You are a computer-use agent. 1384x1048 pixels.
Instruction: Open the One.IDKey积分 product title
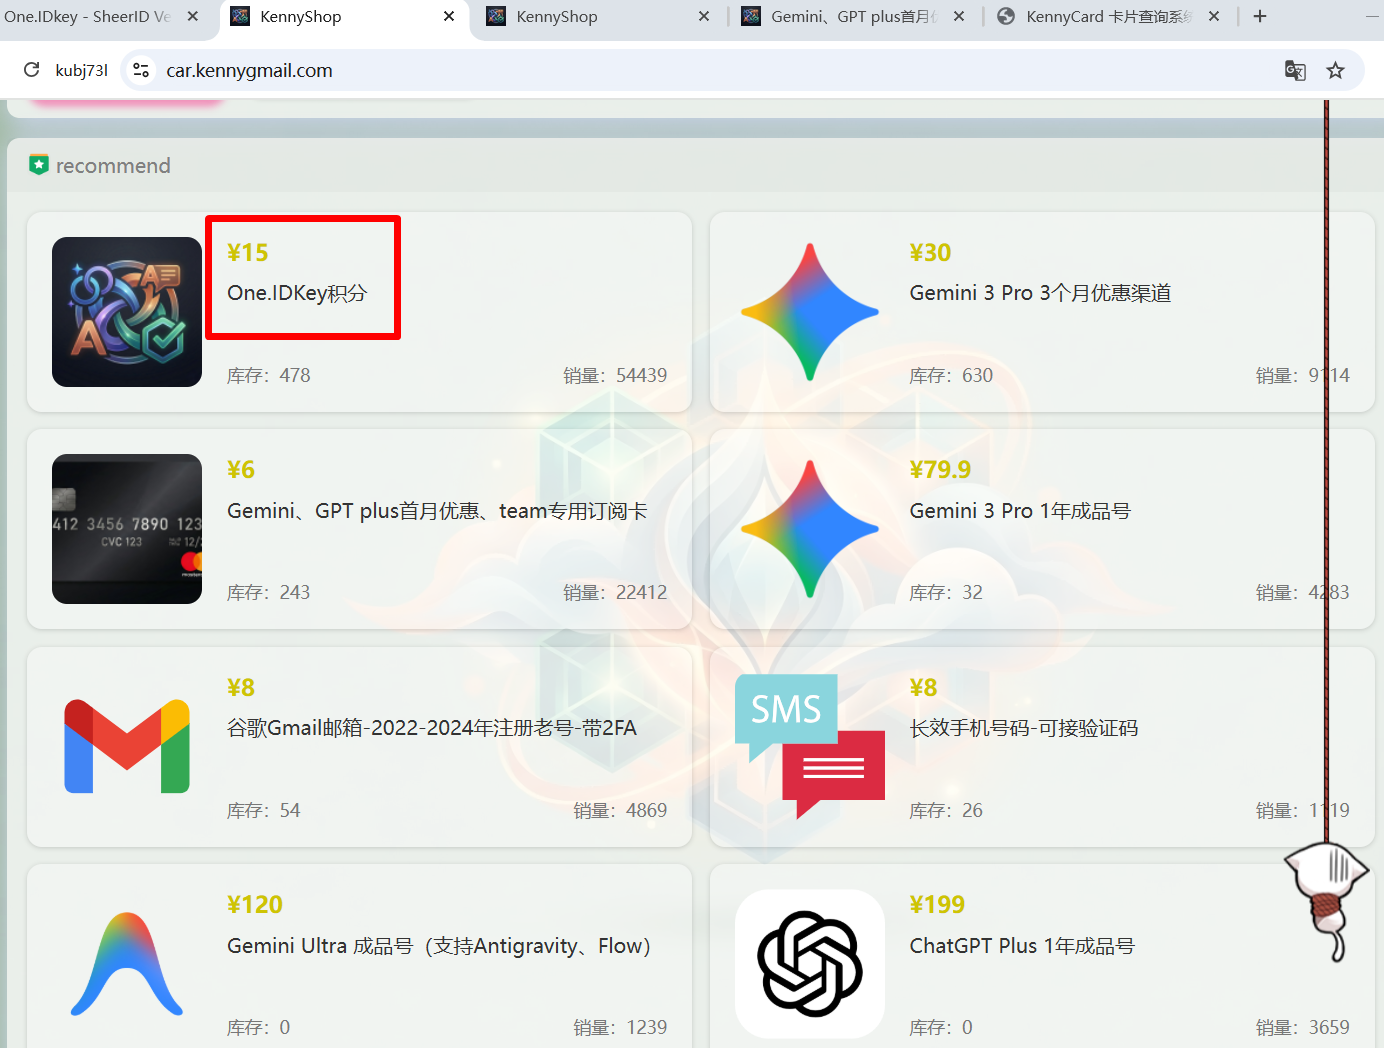click(x=297, y=293)
